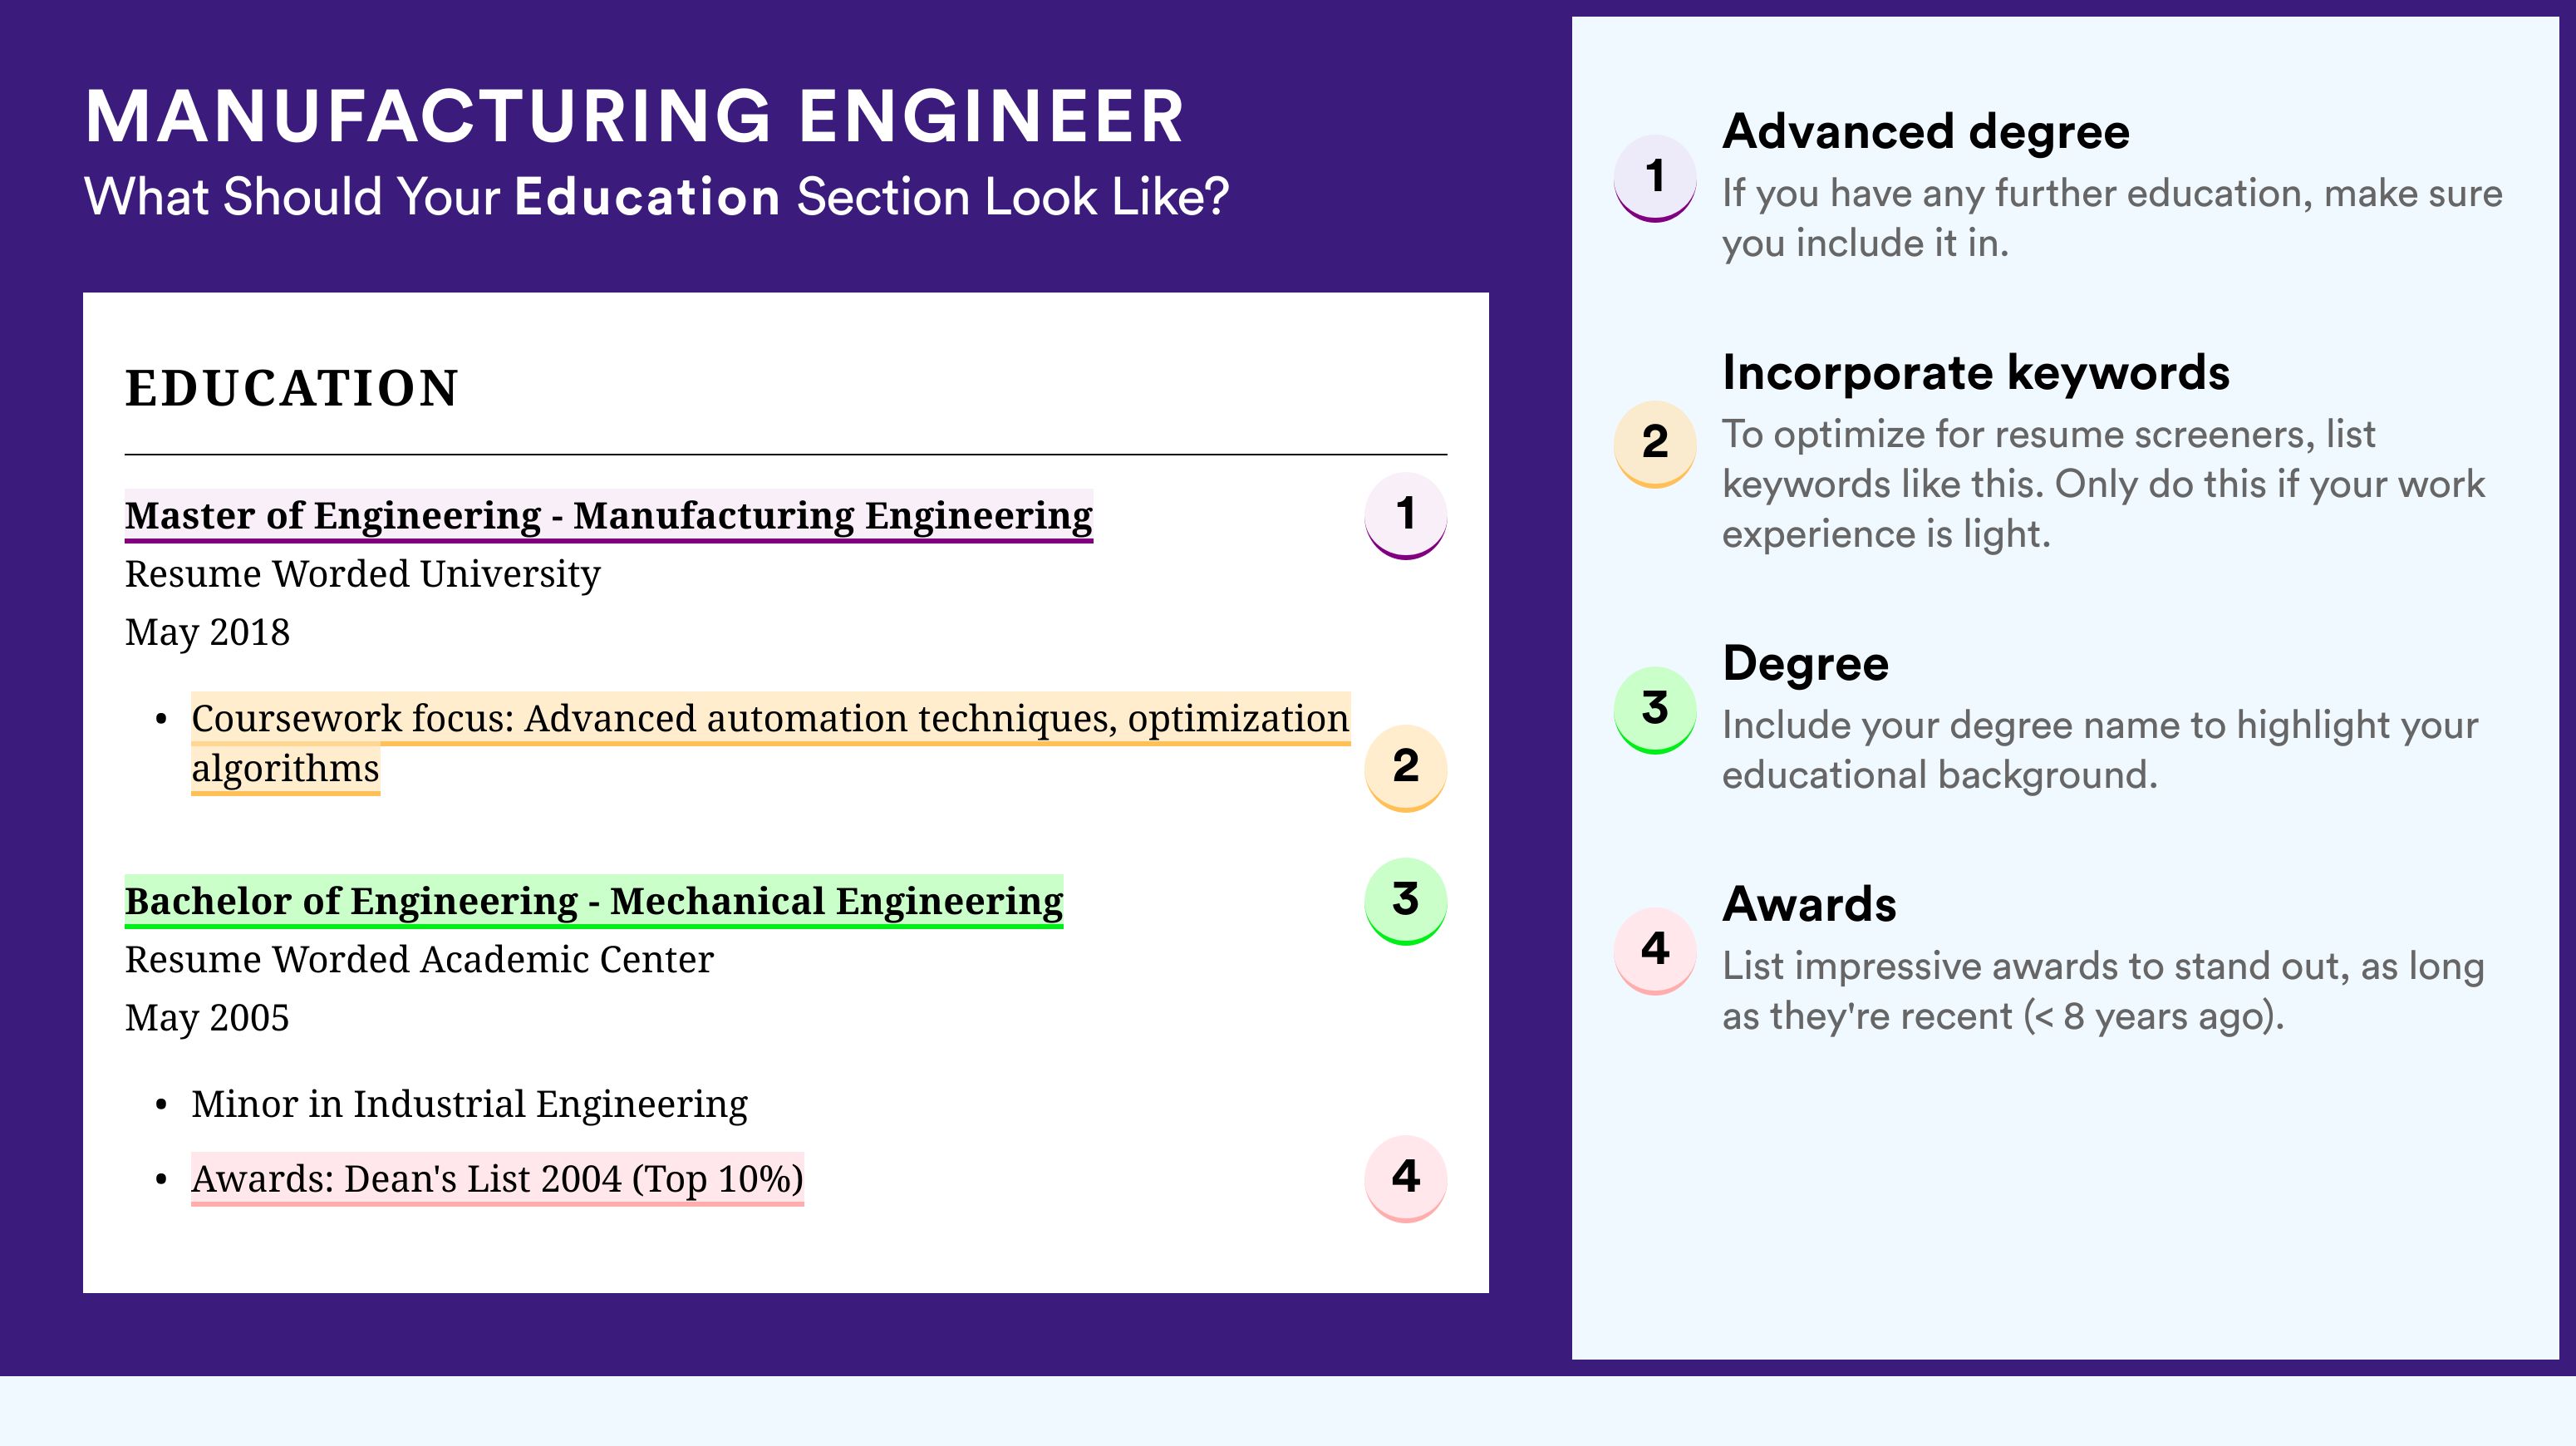Click the Advanced degree heading
The width and height of the screenshot is (2576, 1446).
pos(1926,132)
